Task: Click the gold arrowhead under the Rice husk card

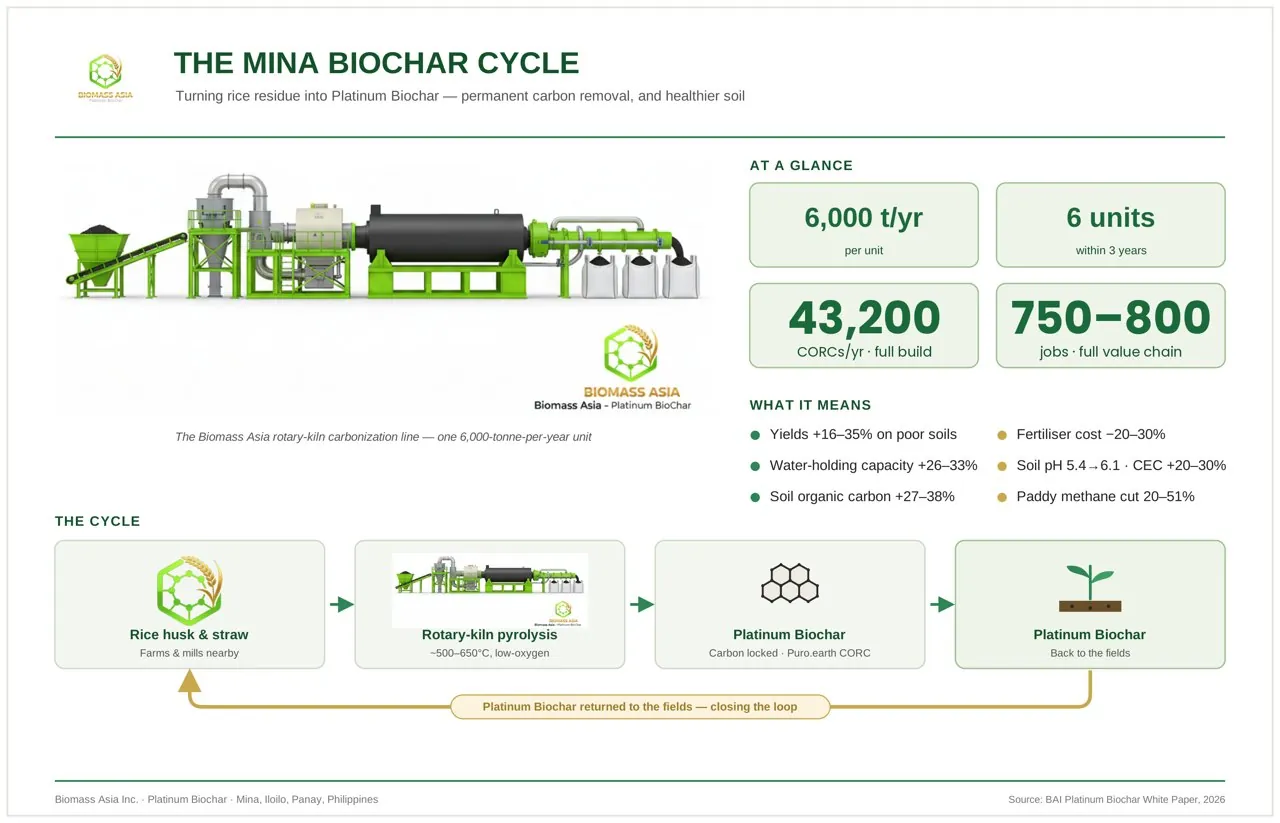Action: pos(190,681)
